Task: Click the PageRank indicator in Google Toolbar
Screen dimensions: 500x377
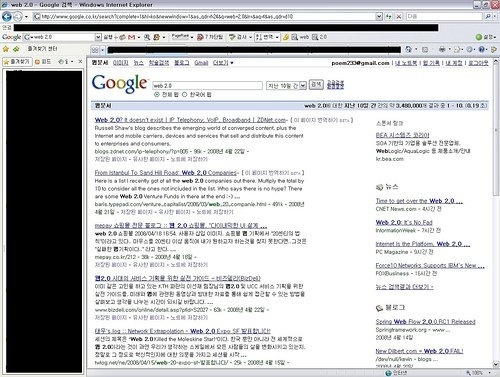Action: pos(180,37)
